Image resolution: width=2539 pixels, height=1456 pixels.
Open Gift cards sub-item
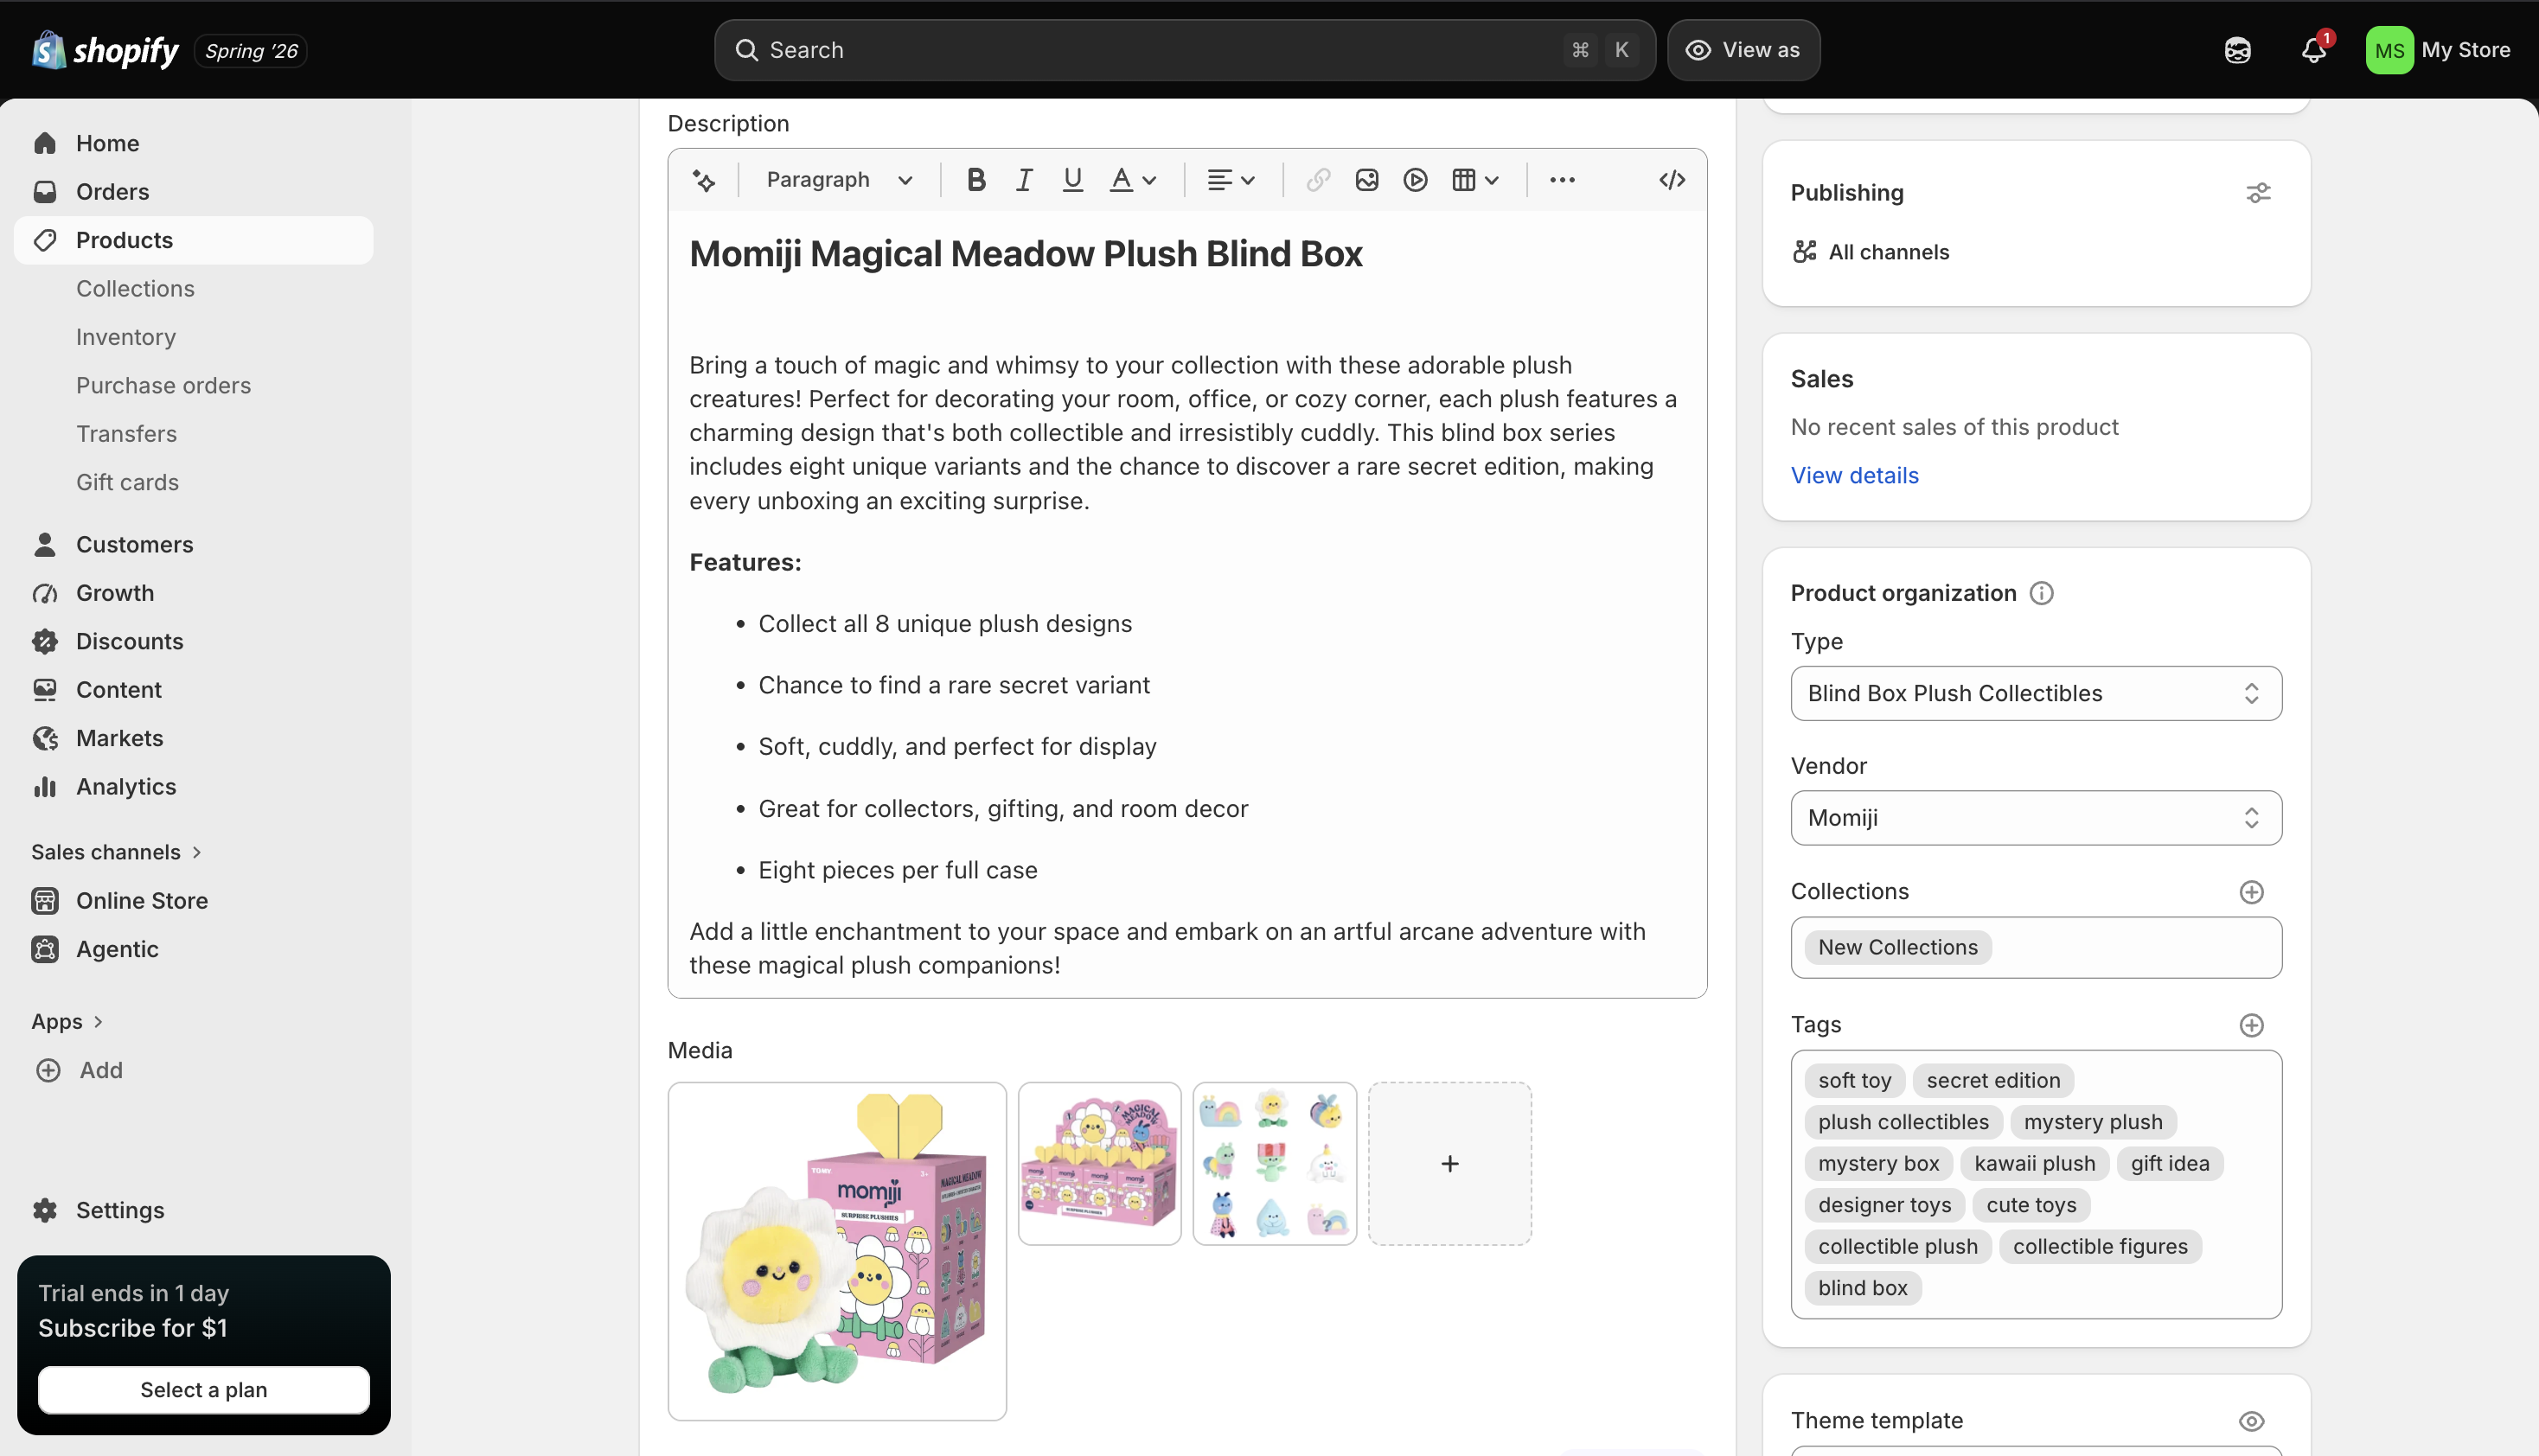click(x=127, y=482)
